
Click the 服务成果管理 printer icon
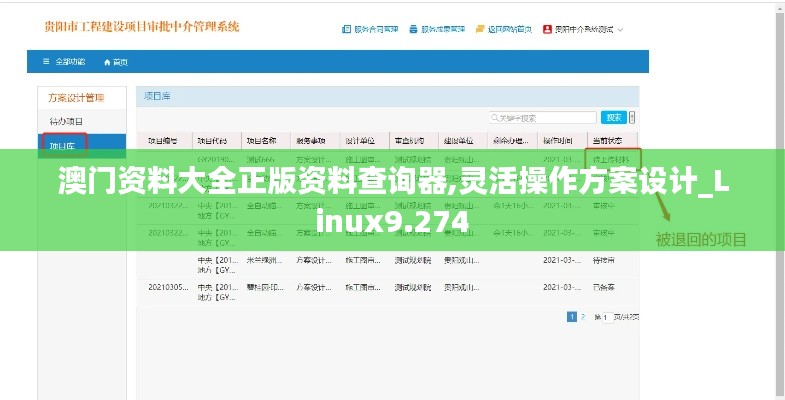412,30
